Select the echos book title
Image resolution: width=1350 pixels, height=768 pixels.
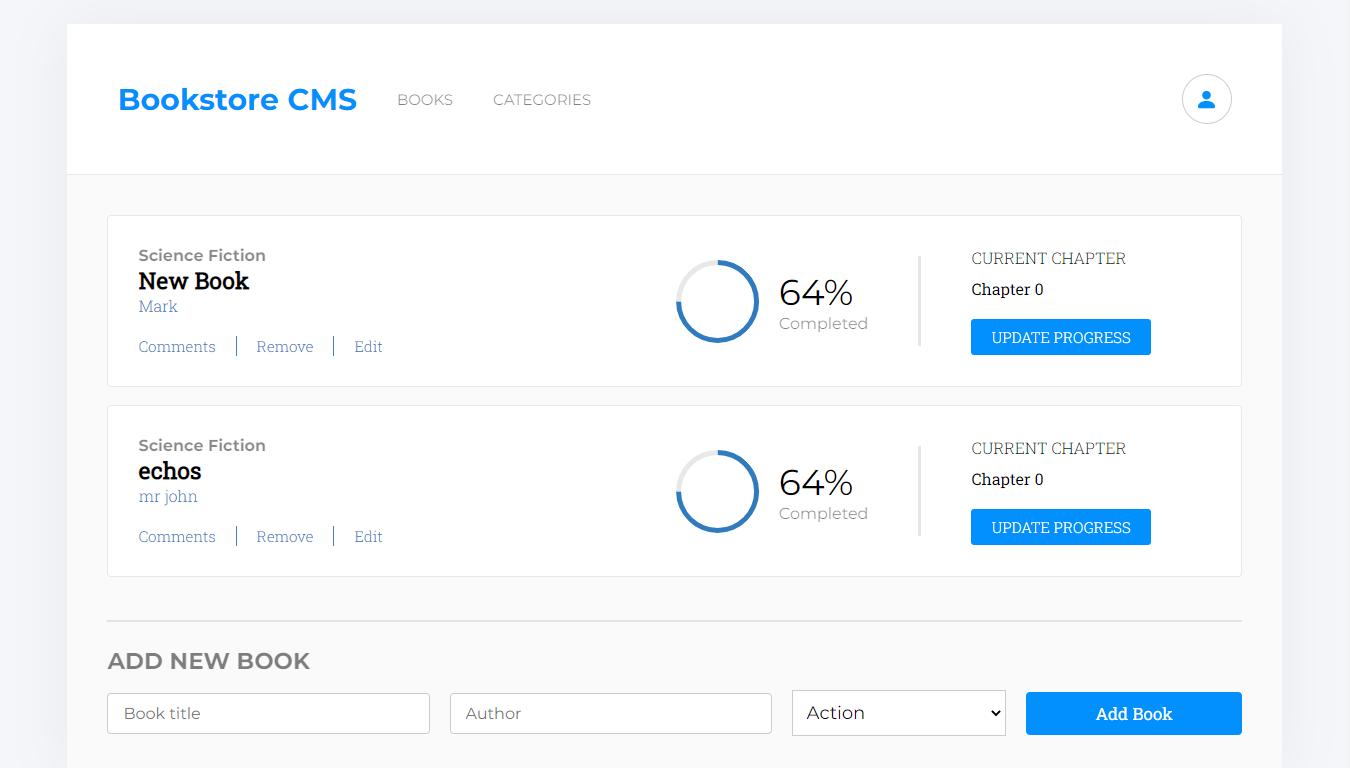click(x=170, y=471)
